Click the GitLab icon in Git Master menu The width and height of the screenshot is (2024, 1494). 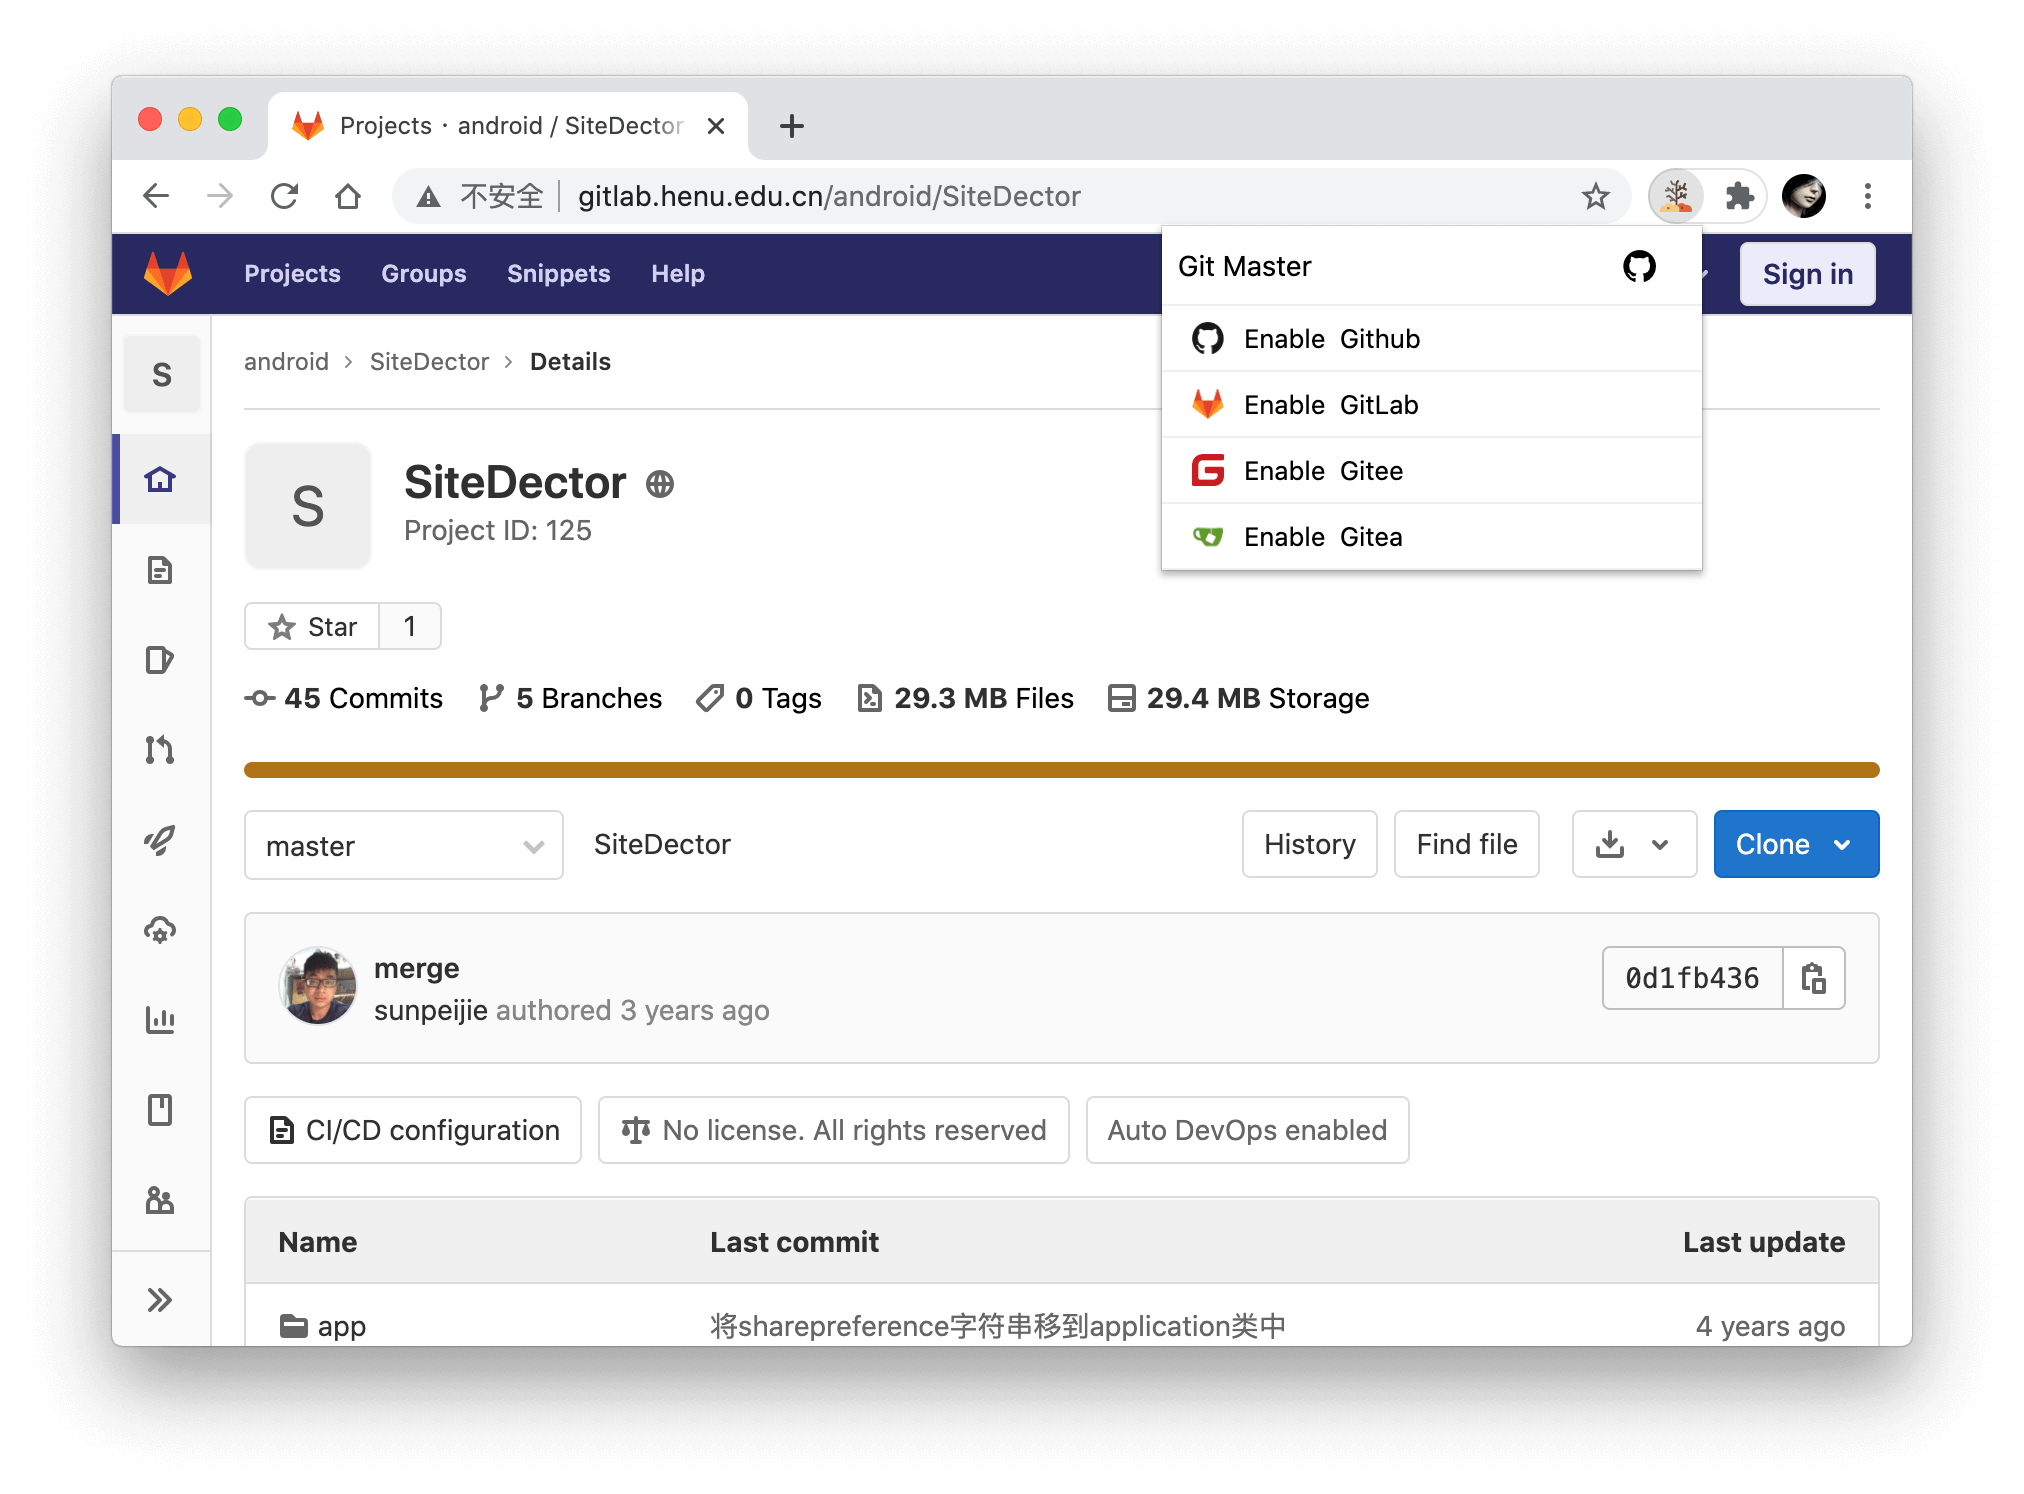point(1207,404)
